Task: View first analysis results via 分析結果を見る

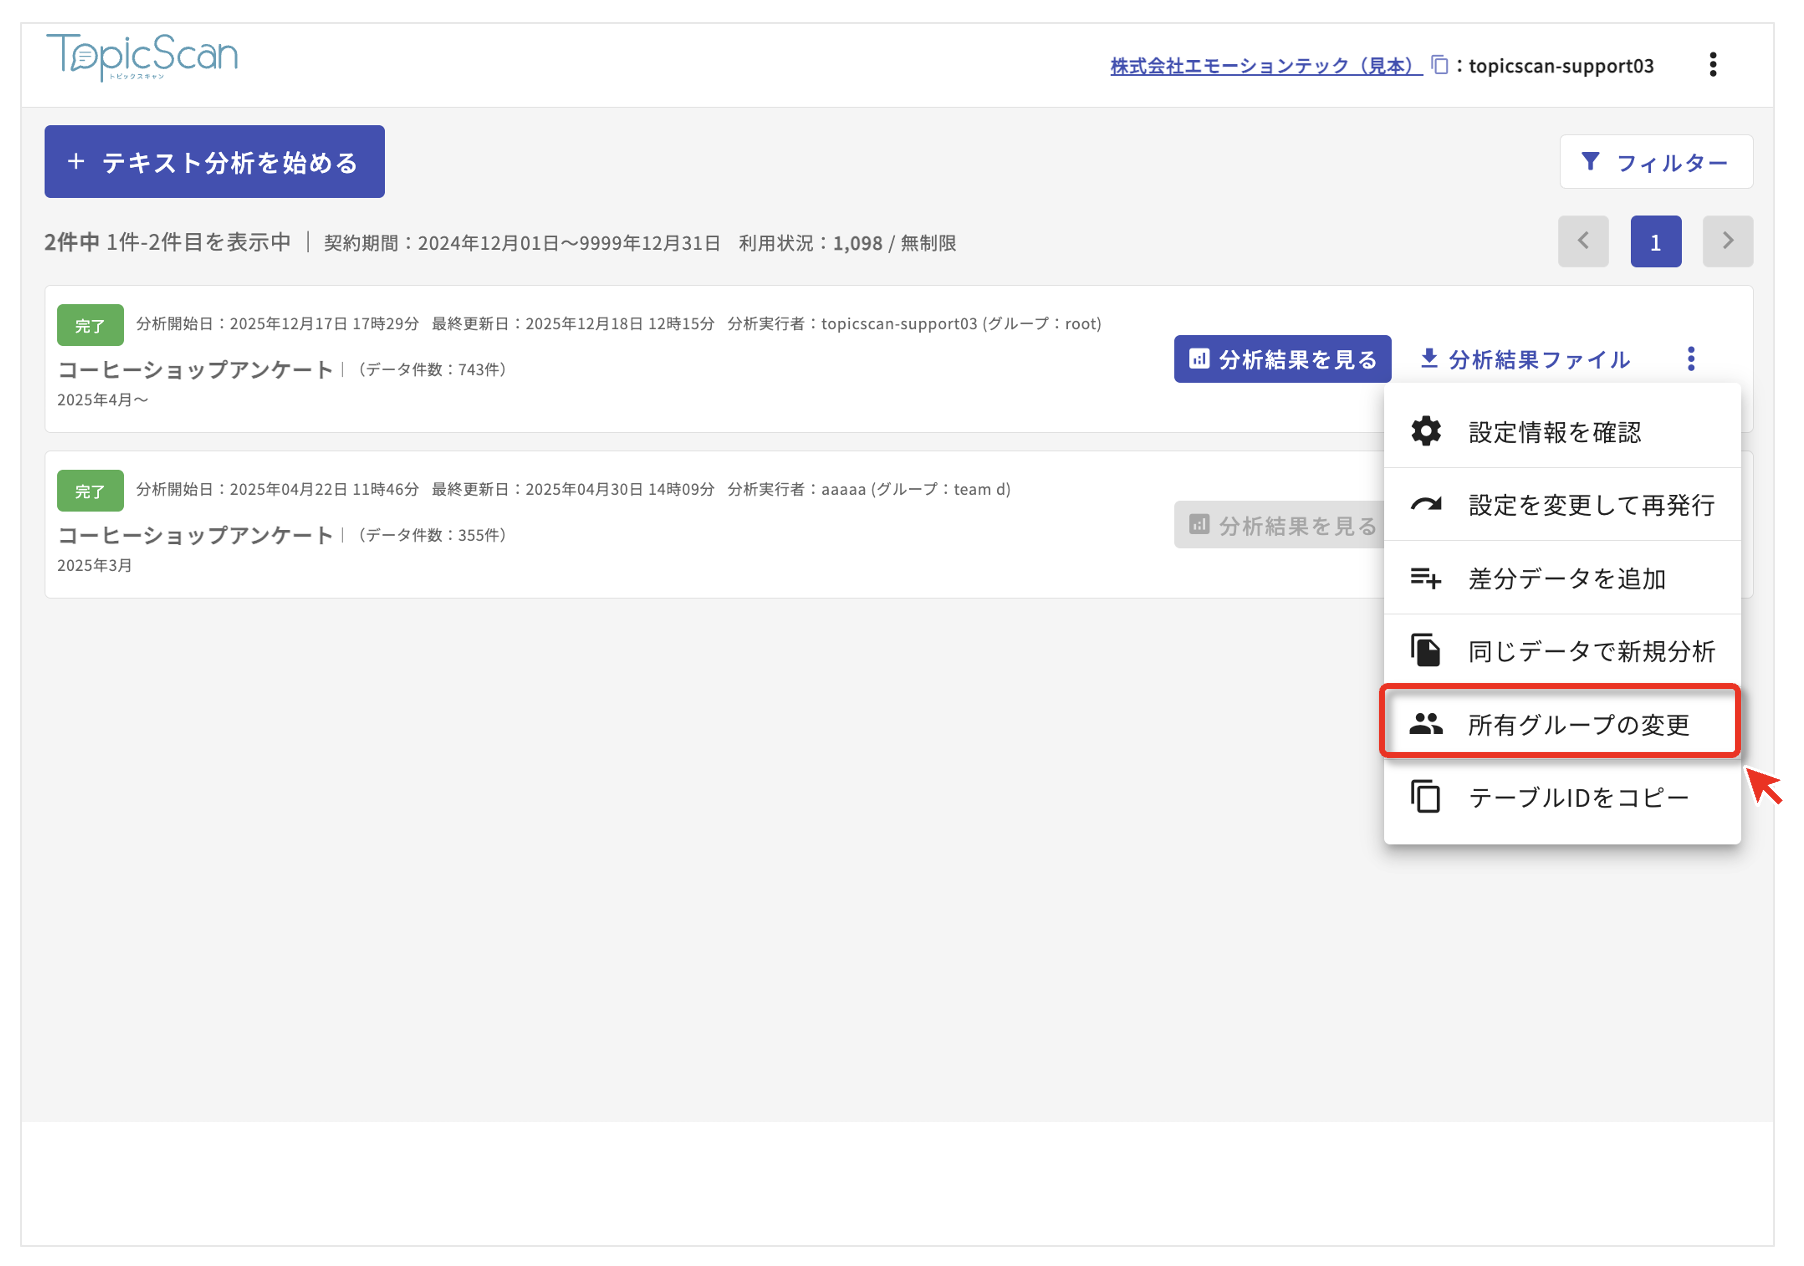Action: pos(1282,359)
